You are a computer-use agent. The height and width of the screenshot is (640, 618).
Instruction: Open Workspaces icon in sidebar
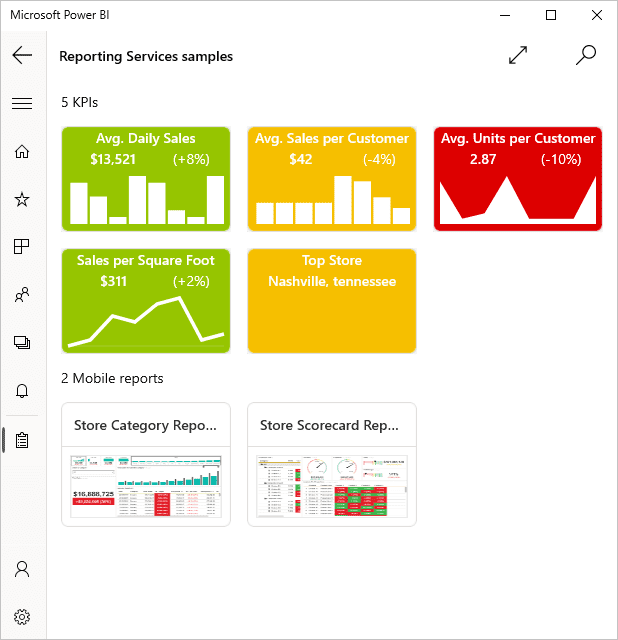point(22,343)
